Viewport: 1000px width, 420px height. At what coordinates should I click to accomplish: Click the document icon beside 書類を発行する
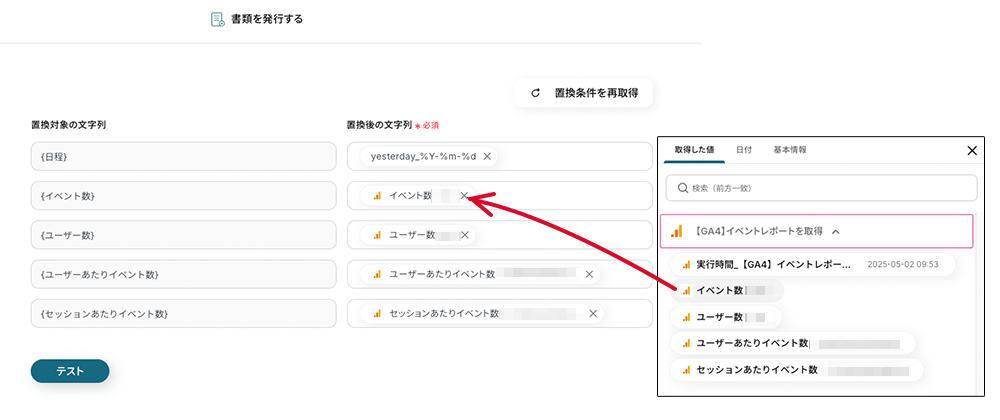coord(217,19)
